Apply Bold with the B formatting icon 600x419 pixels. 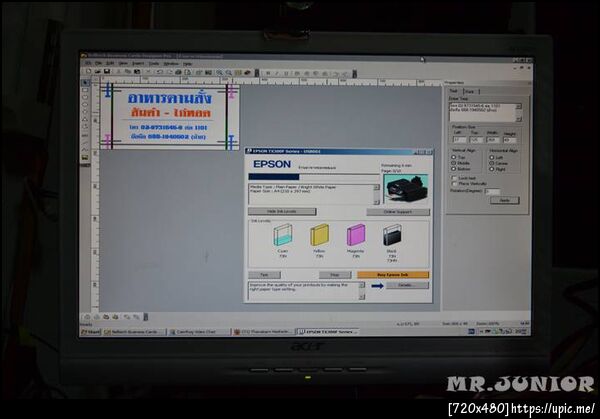coord(268,73)
